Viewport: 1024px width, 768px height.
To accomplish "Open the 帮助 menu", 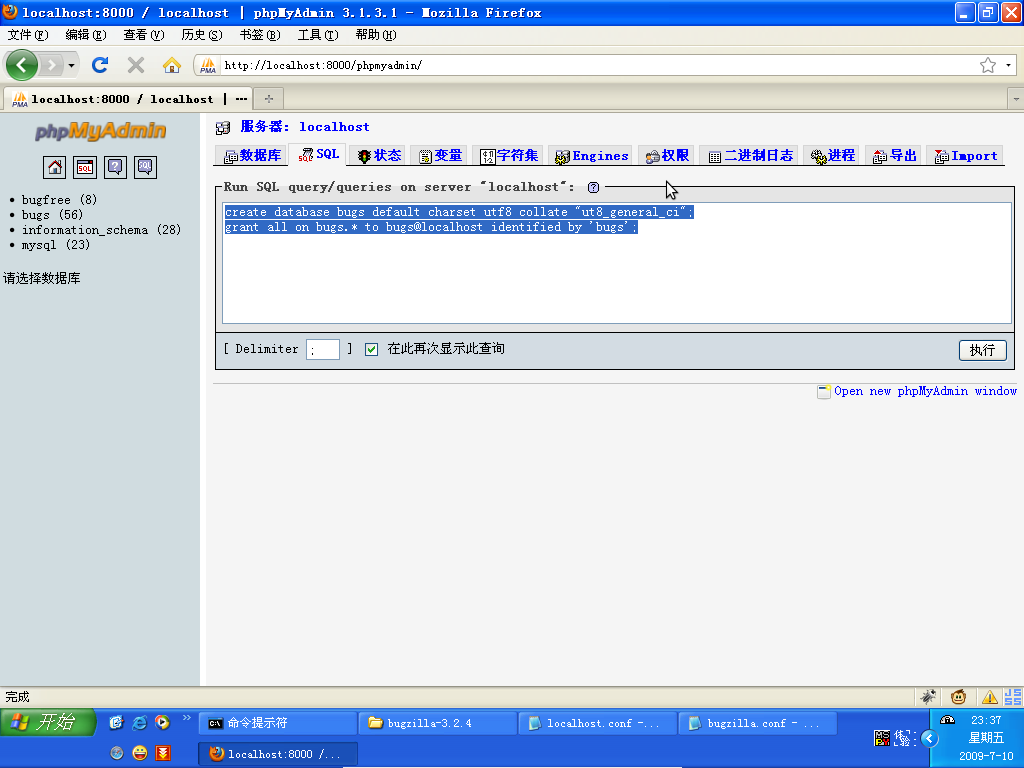I will (376, 35).
